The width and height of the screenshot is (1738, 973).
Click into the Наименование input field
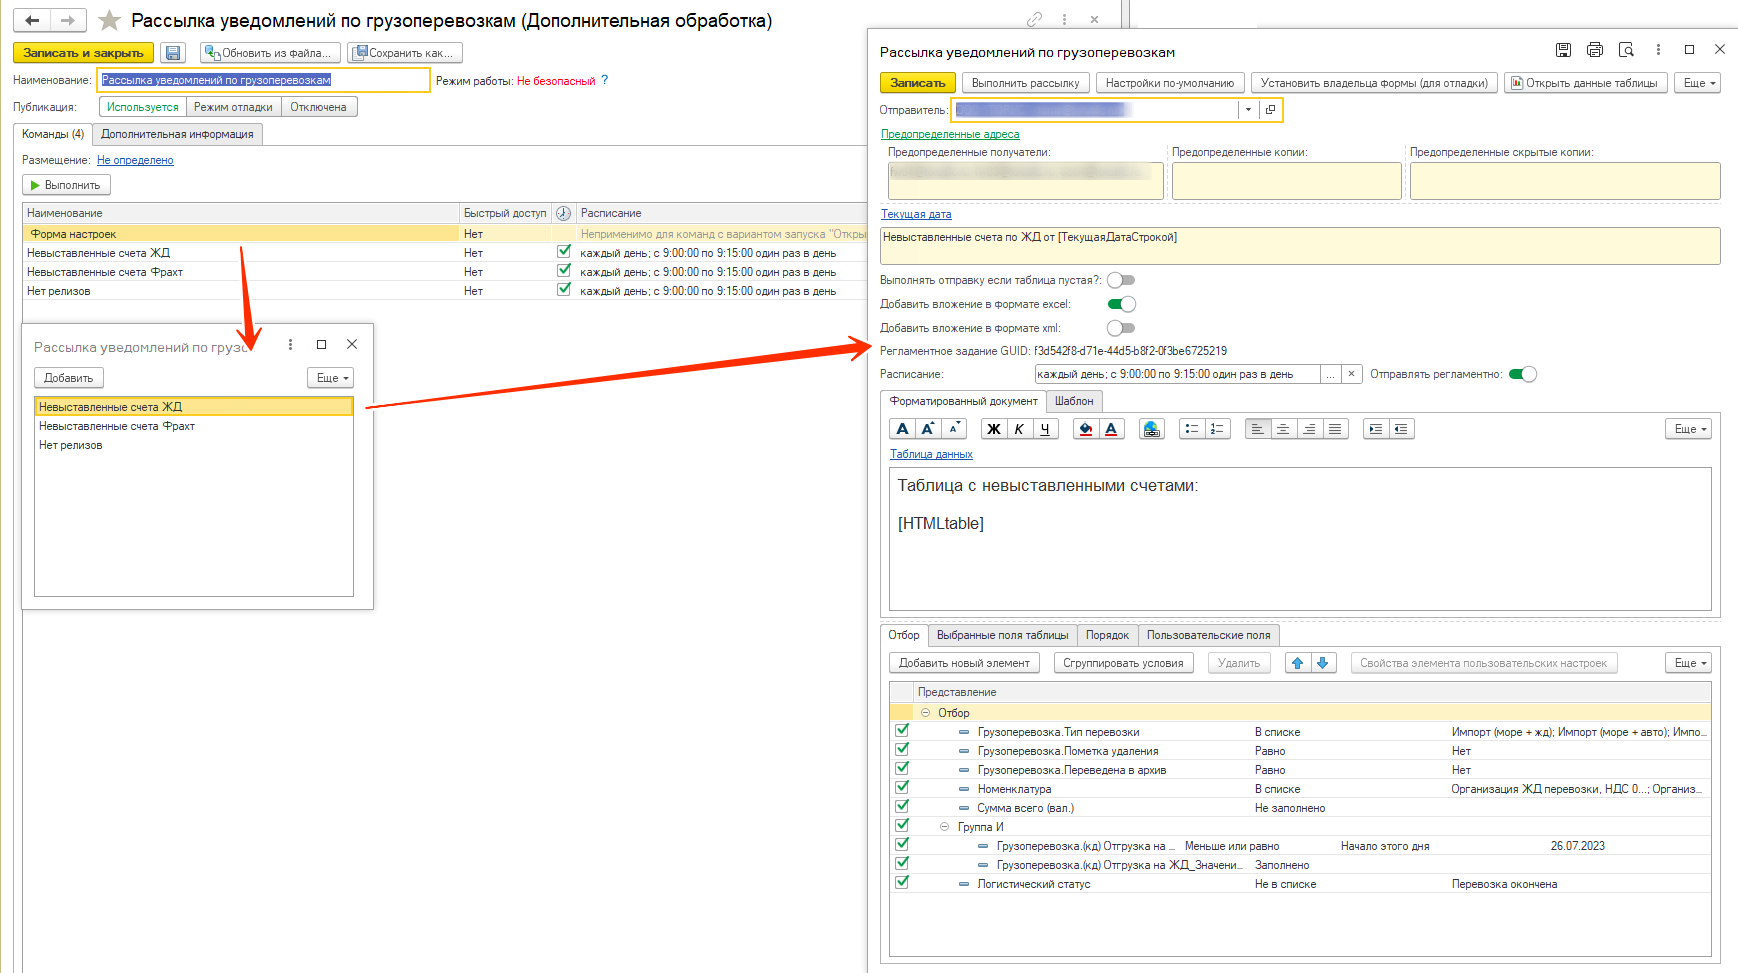coord(264,80)
